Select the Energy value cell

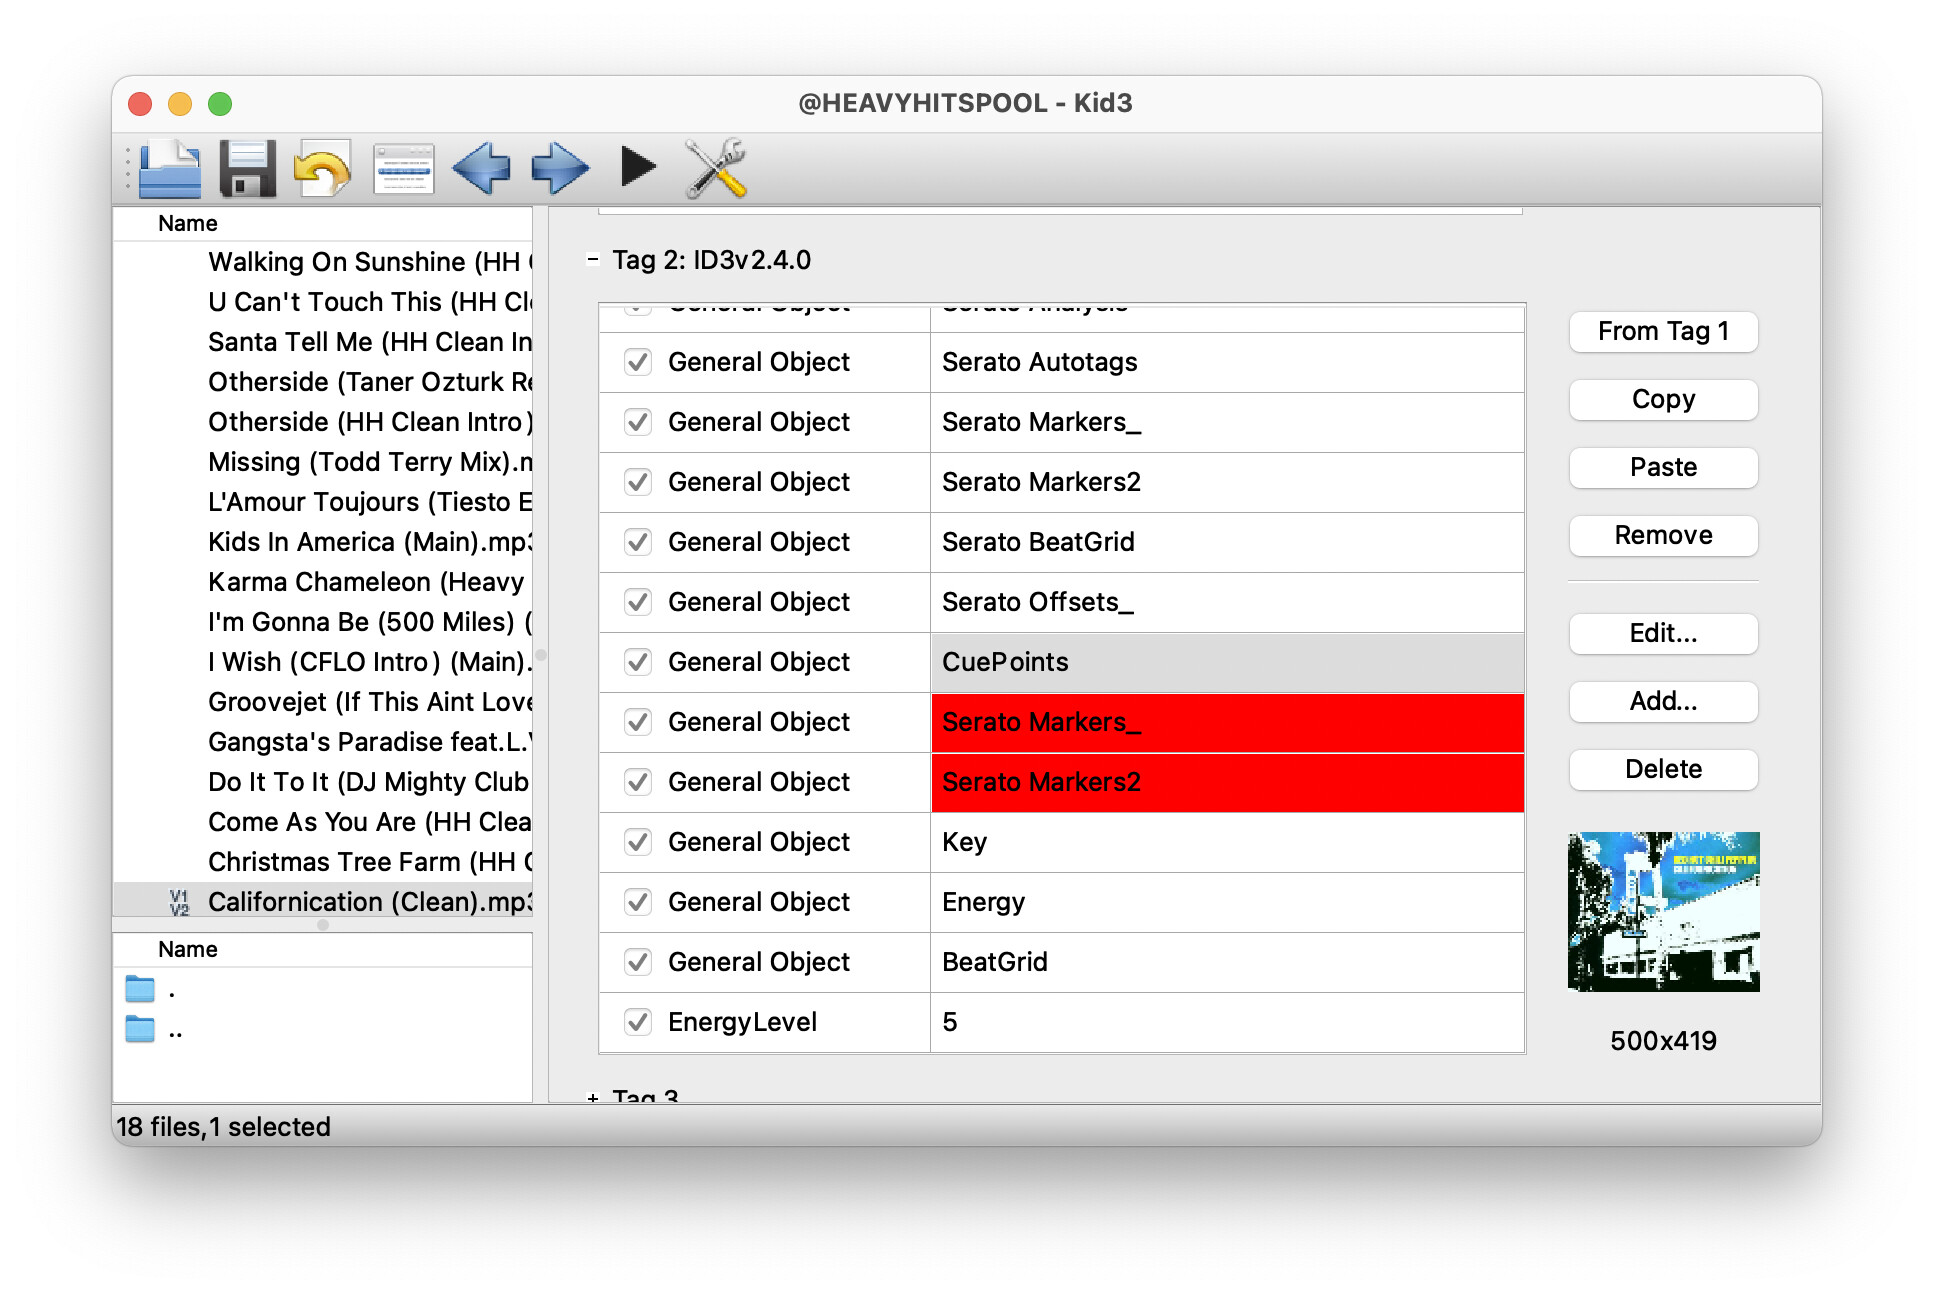click(1227, 902)
